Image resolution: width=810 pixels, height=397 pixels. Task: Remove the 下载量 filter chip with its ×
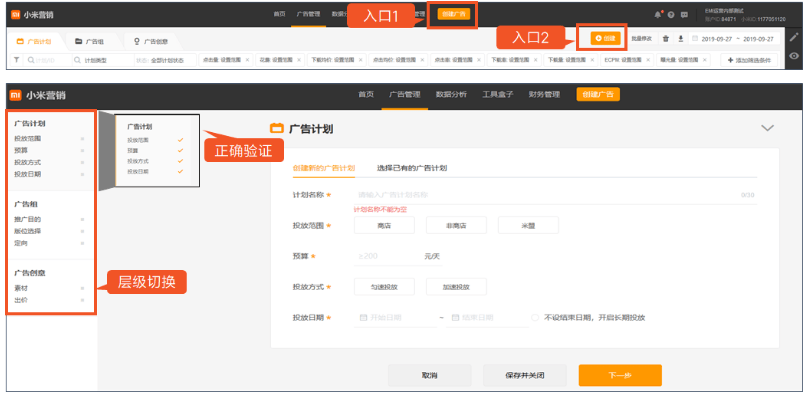(592, 60)
